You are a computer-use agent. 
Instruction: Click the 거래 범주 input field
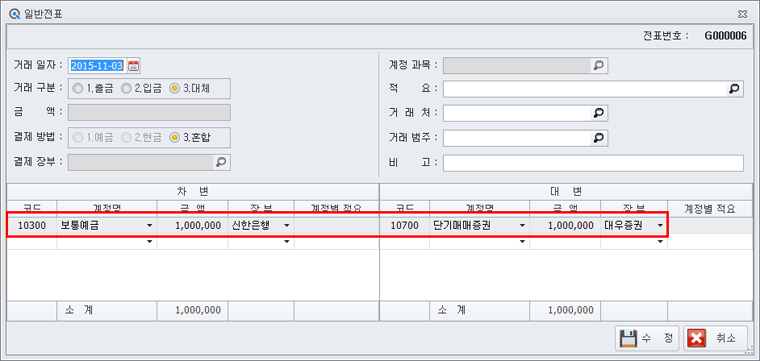click(517, 138)
